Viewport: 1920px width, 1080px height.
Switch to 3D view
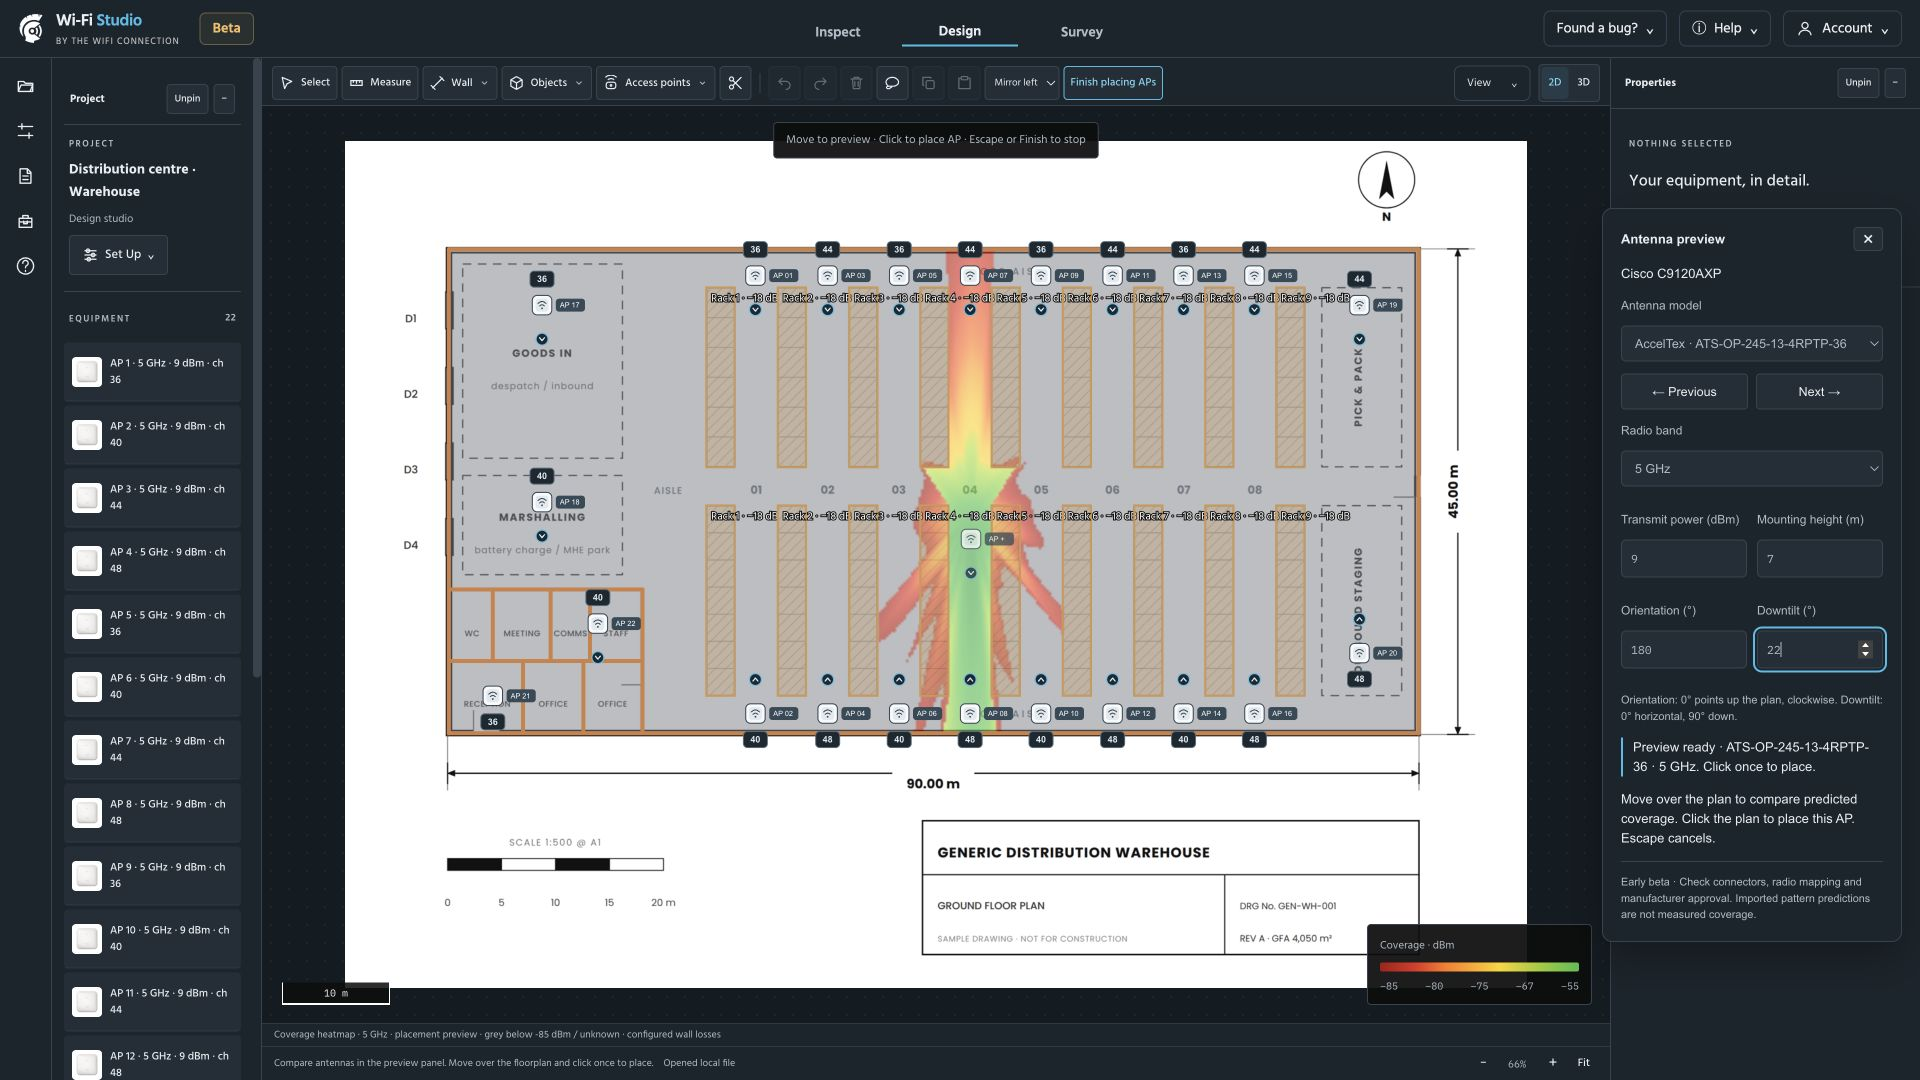tap(1583, 83)
